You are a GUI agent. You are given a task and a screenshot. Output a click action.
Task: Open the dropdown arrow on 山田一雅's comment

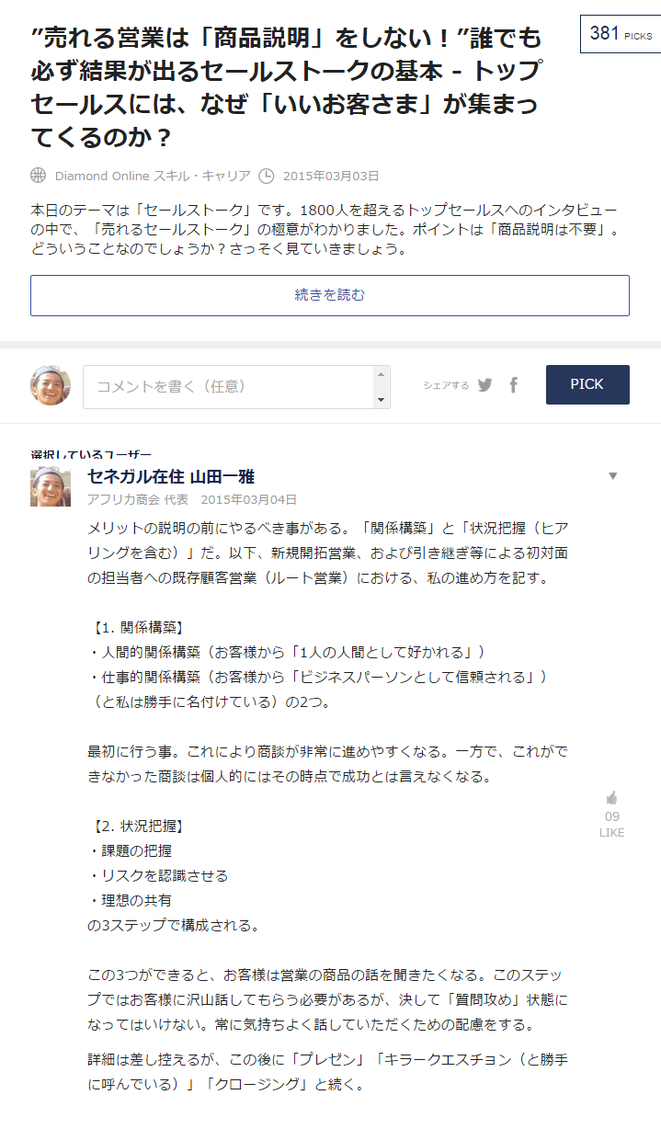pyautogui.click(x=613, y=476)
